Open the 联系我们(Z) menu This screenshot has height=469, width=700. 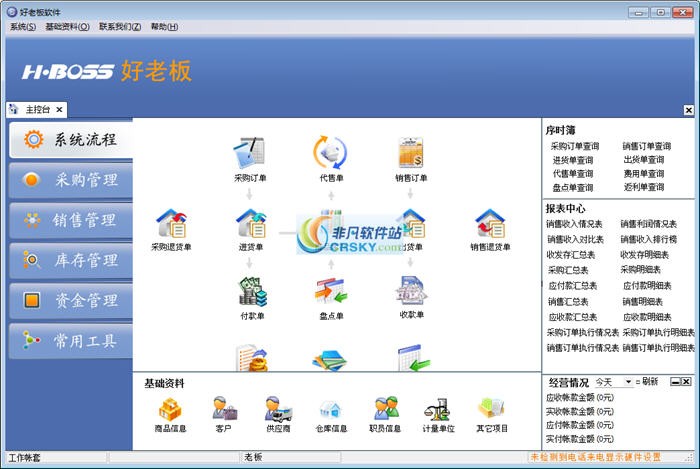point(120,27)
